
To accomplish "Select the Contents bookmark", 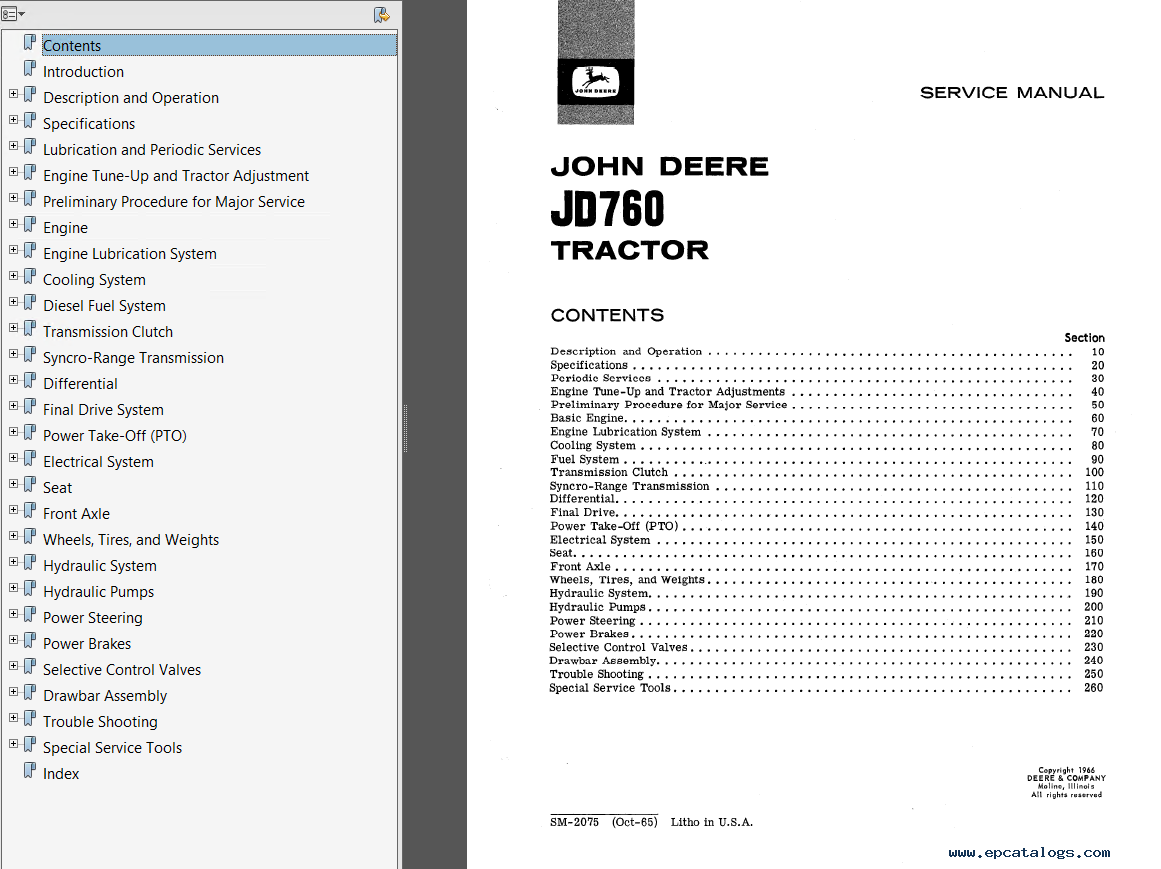I will tap(72, 46).
